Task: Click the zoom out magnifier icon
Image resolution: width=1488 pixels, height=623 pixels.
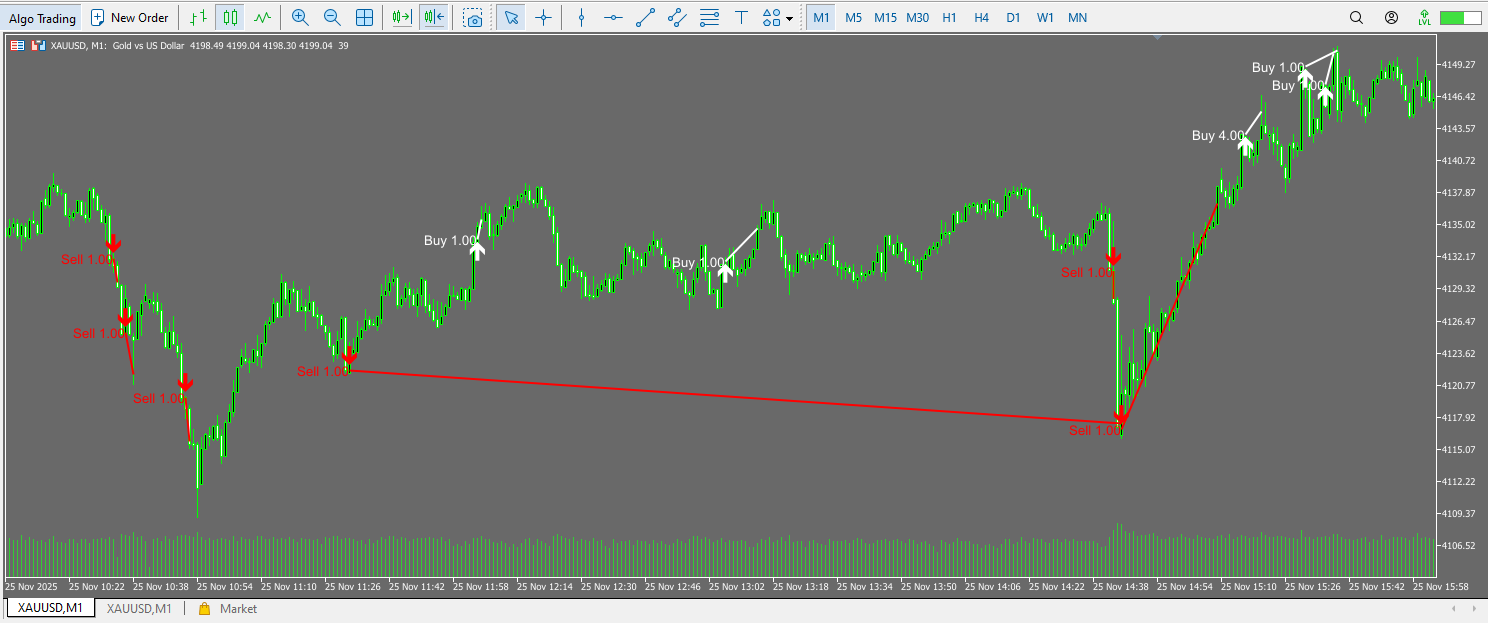Action: pos(332,17)
